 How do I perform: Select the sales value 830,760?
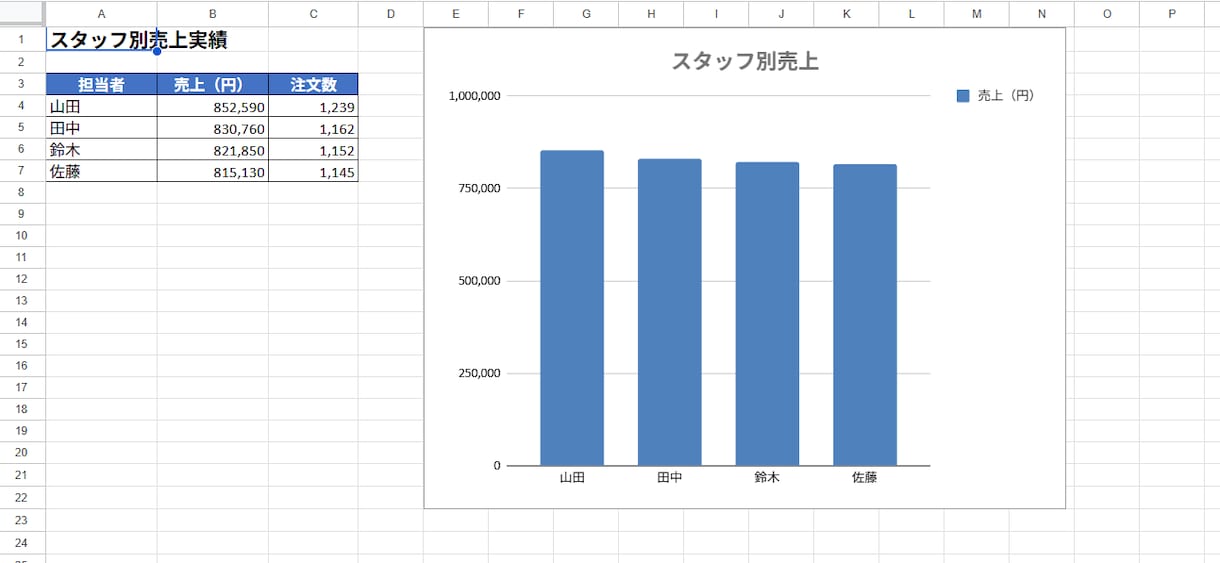(x=212, y=128)
